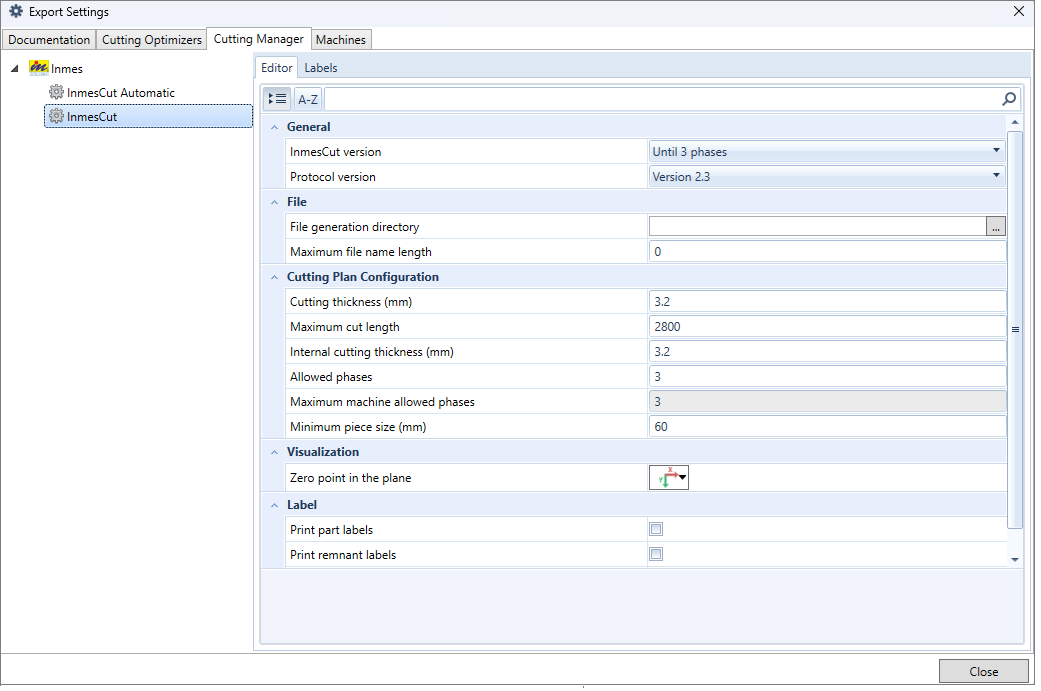The width and height of the screenshot is (1041, 691).
Task: Click the File generation directory label
Action: point(355,227)
